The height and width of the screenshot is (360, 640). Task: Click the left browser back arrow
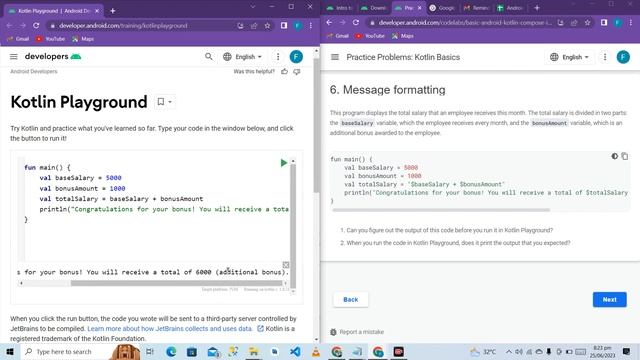[9, 25]
